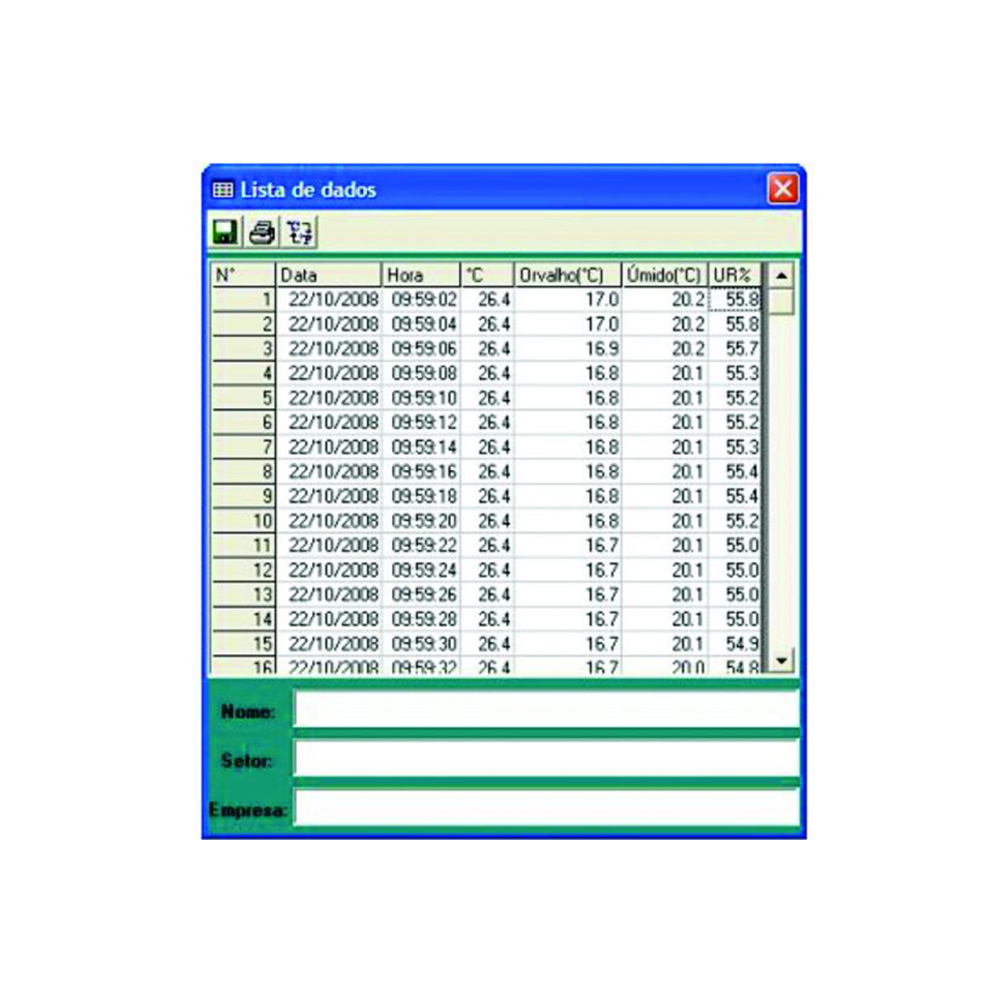Image resolution: width=1000 pixels, height=1000 pixels.
Task: Click the time cell 09:59:26
Action: 421,594
